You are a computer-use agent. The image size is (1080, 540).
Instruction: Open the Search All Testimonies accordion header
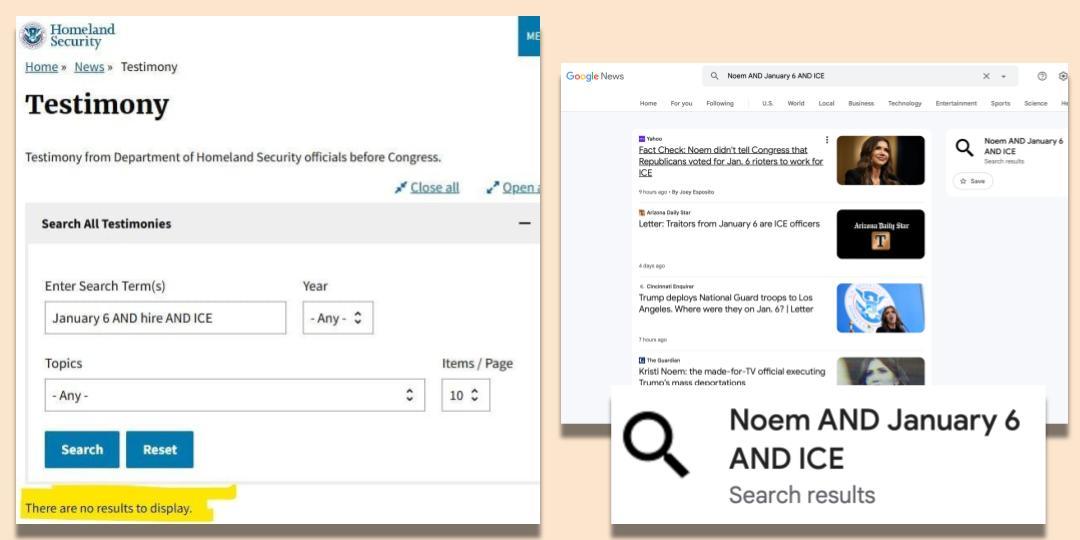coord(282,223)
